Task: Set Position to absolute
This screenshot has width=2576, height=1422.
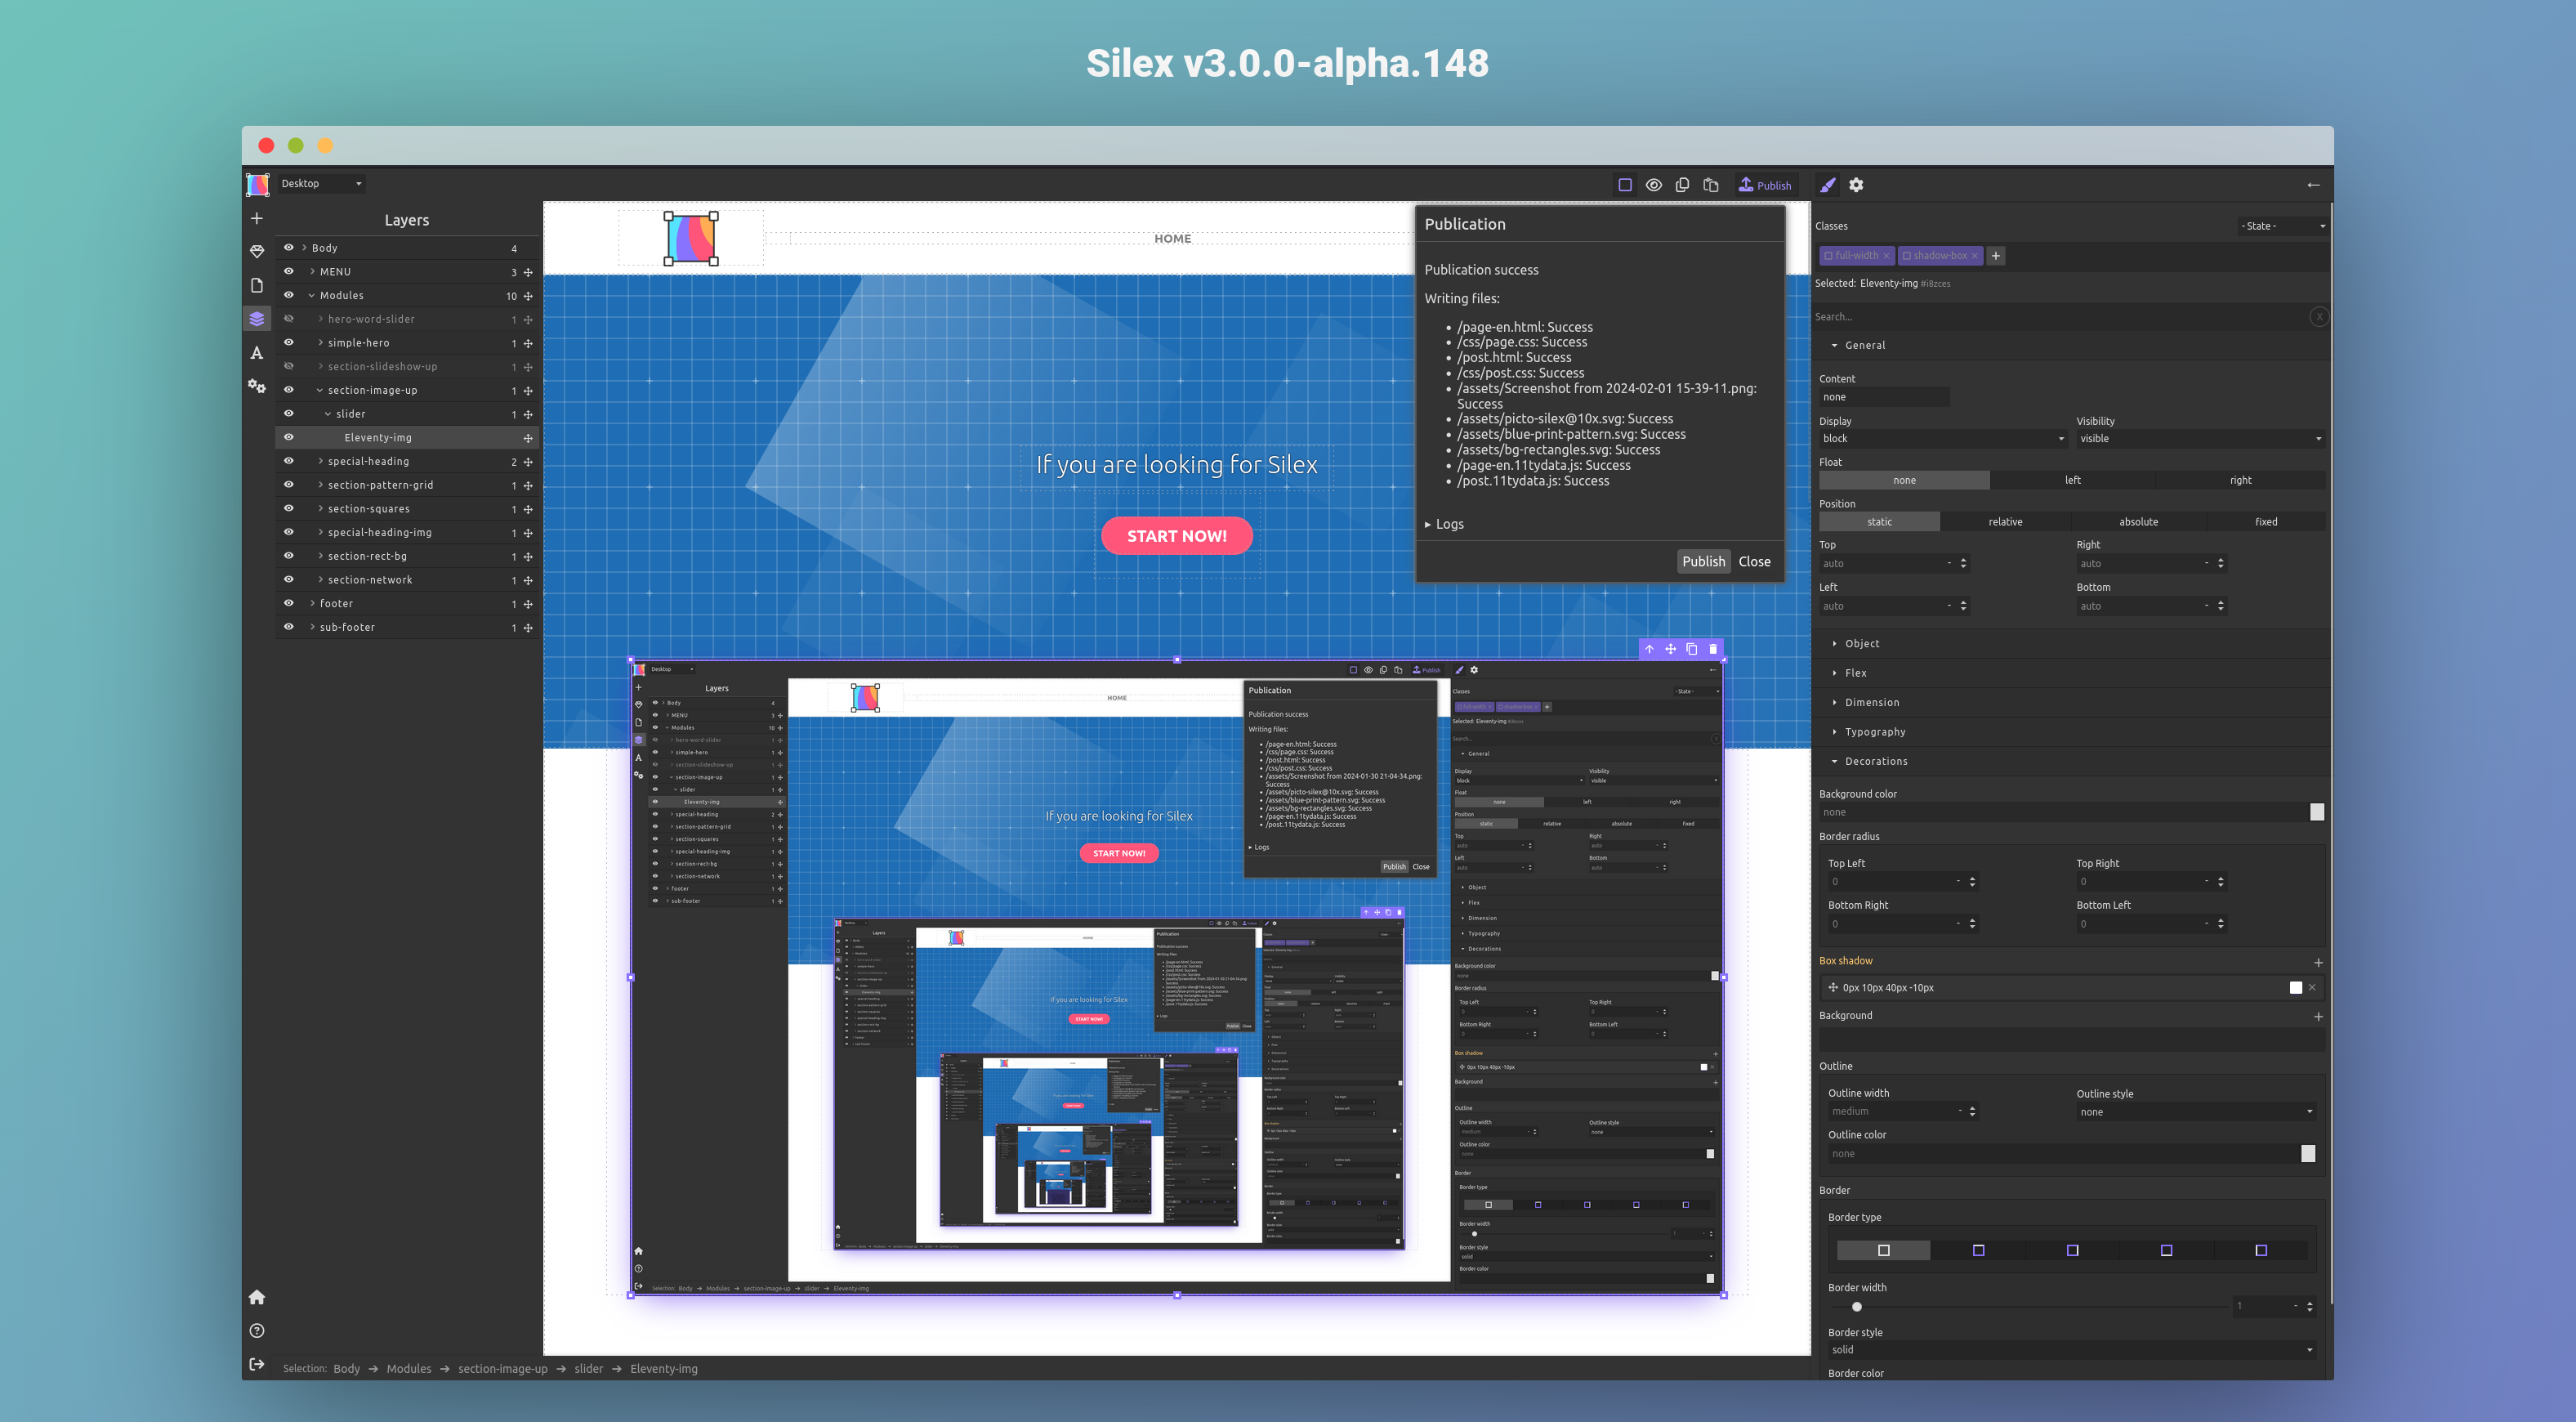Action: (x=2138, y=522)
